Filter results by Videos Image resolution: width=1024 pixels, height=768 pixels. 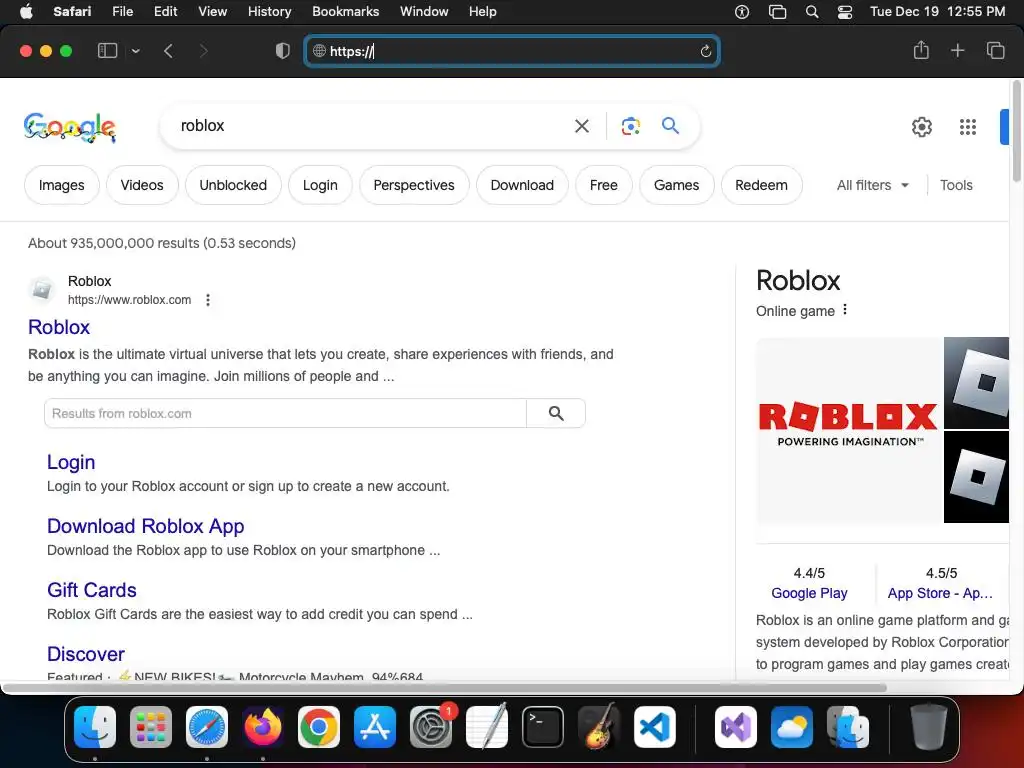142,185
